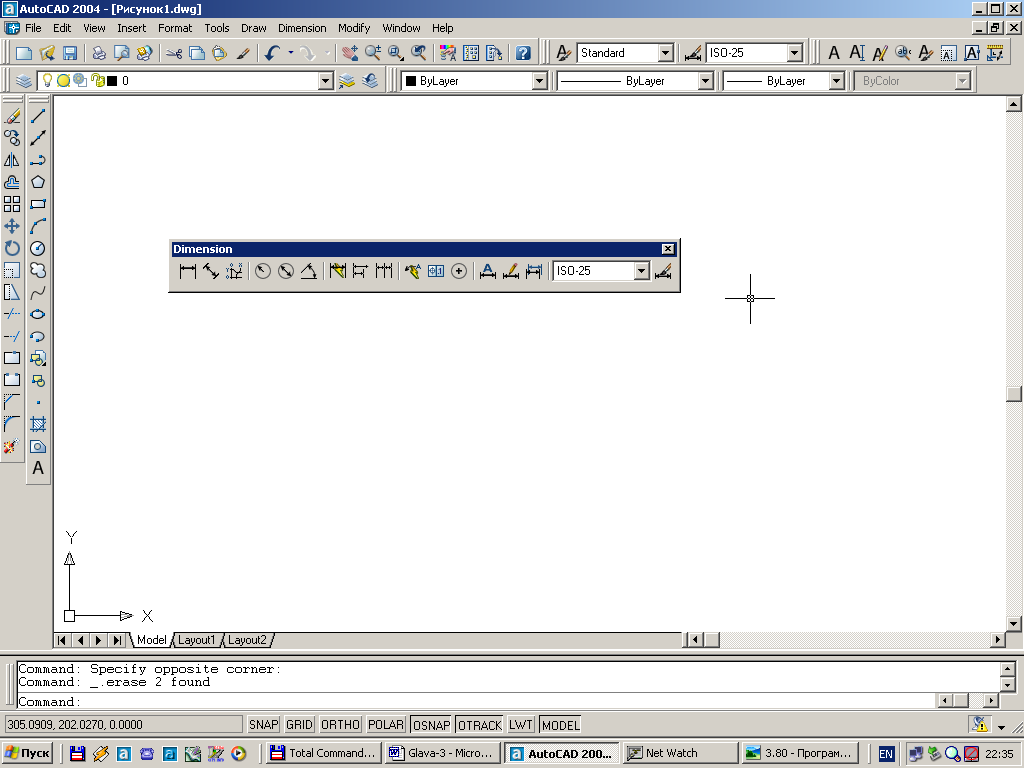This screenshot has width=1024, height=768.
Task: Click in the Command line input
Action: click(x=477, y=702)
